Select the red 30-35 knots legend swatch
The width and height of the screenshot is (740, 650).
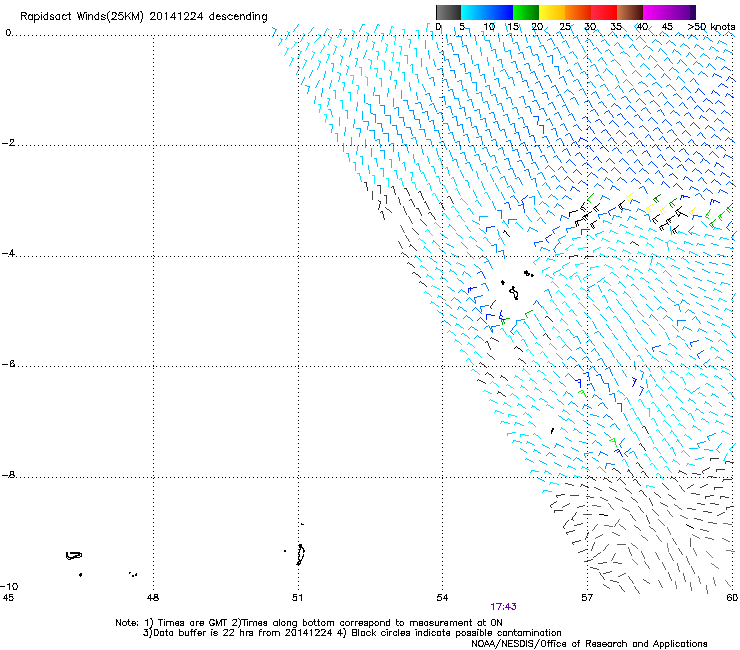click(x=604, y=12)
